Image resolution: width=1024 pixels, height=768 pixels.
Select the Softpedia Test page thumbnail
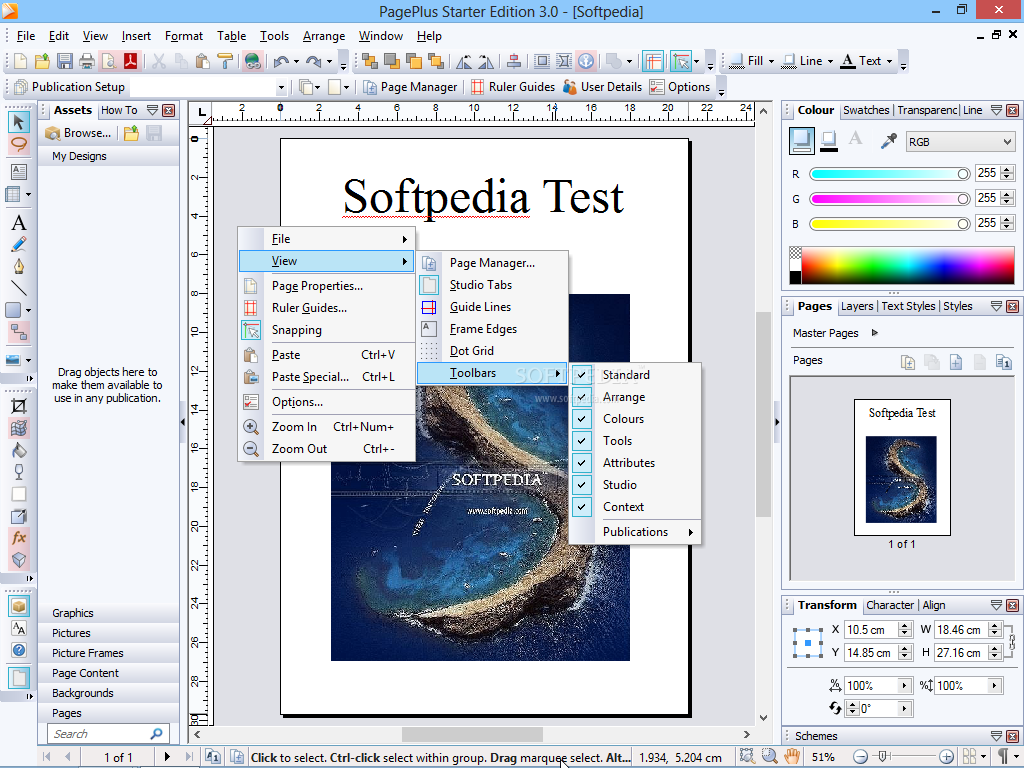pos(901,467)
